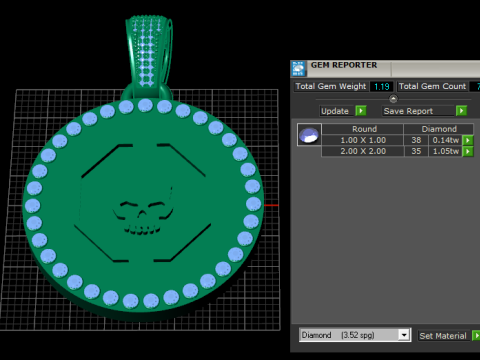
Task: Click the 0.14tw weight cell
Action: [446, 140]
